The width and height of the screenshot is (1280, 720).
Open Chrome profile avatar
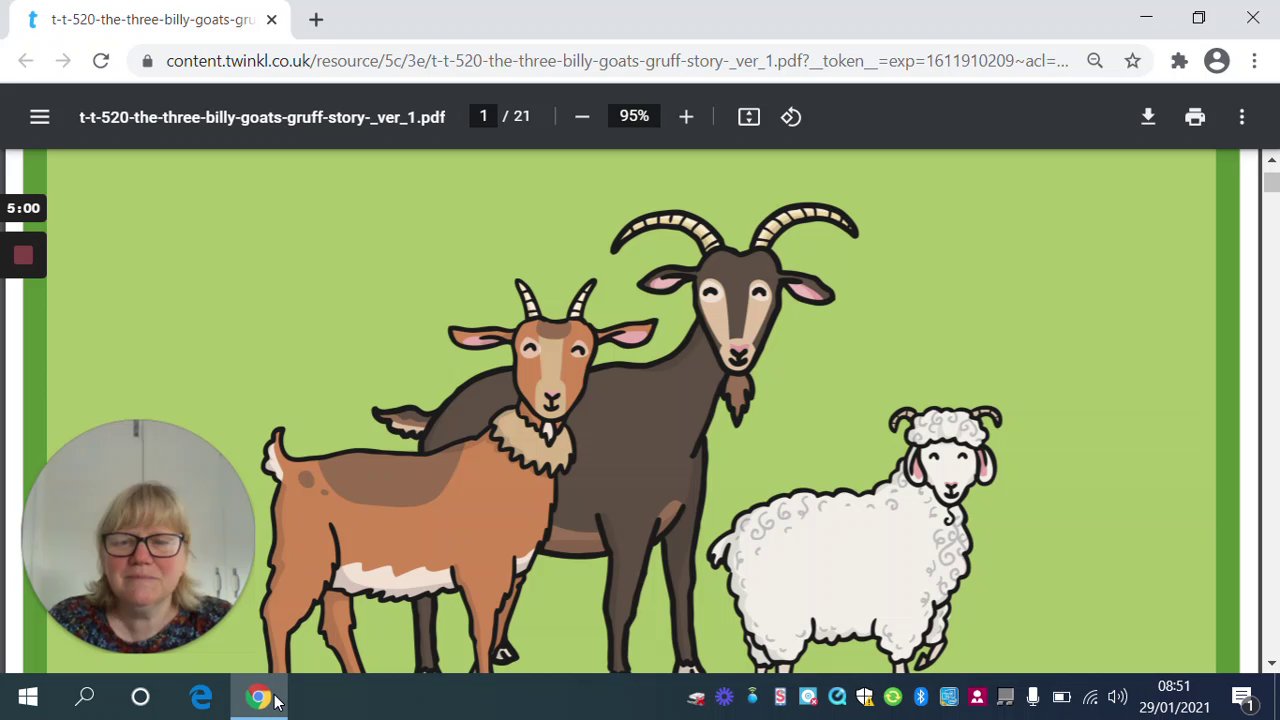(1217, 61)
